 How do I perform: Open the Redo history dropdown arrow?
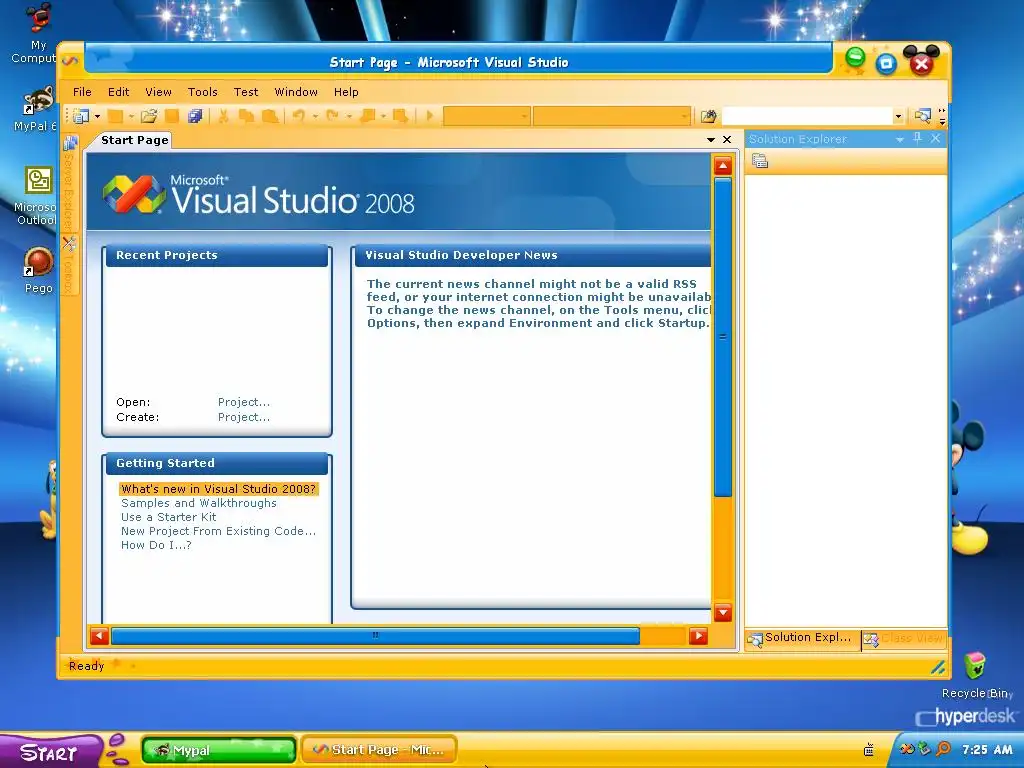pyautogui.click(x=349, y=117)
